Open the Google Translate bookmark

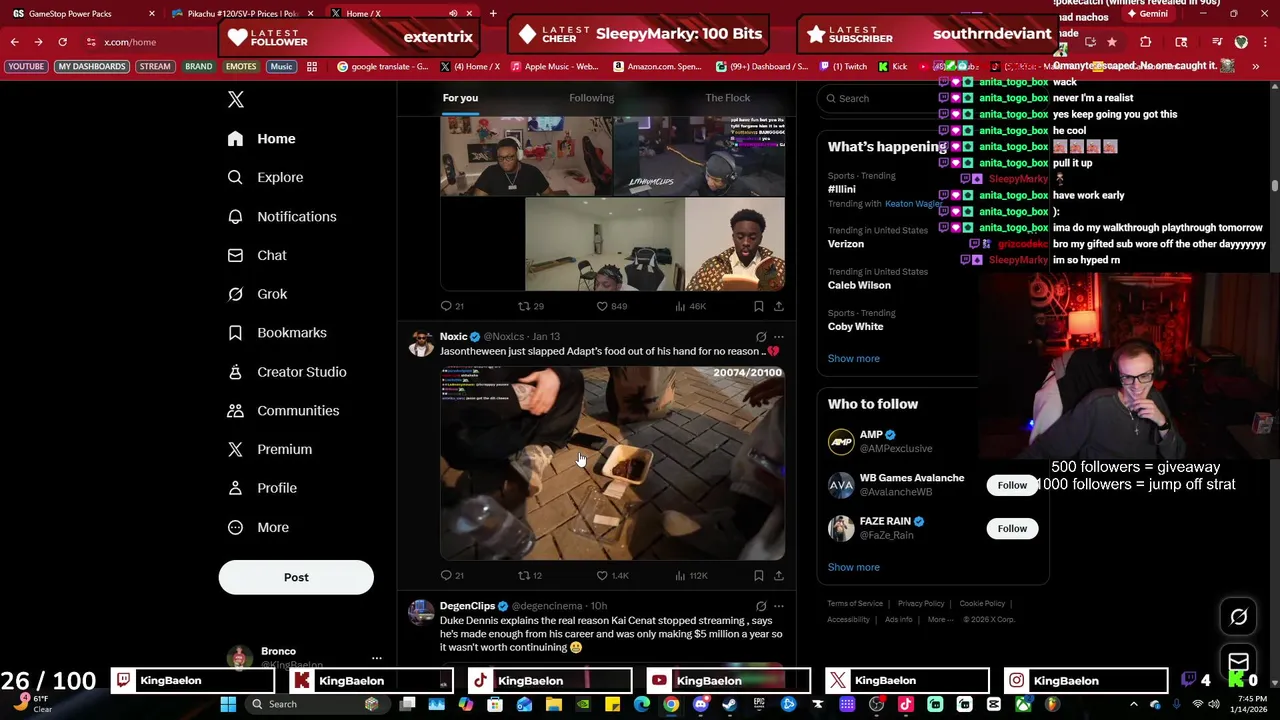[x=383, y=67]
